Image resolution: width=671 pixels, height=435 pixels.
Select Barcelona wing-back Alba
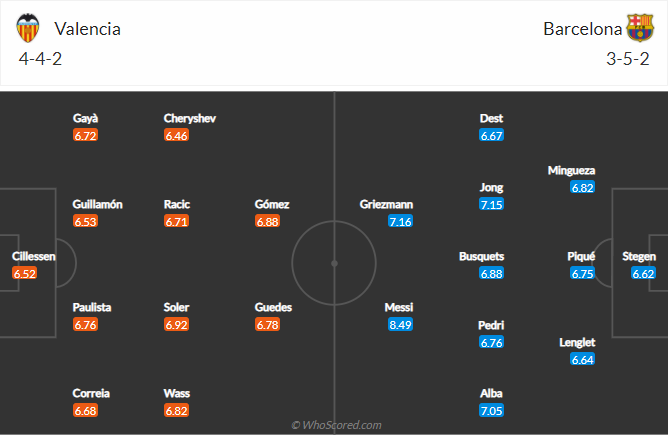pyautogui.click(x=491, y=393)
